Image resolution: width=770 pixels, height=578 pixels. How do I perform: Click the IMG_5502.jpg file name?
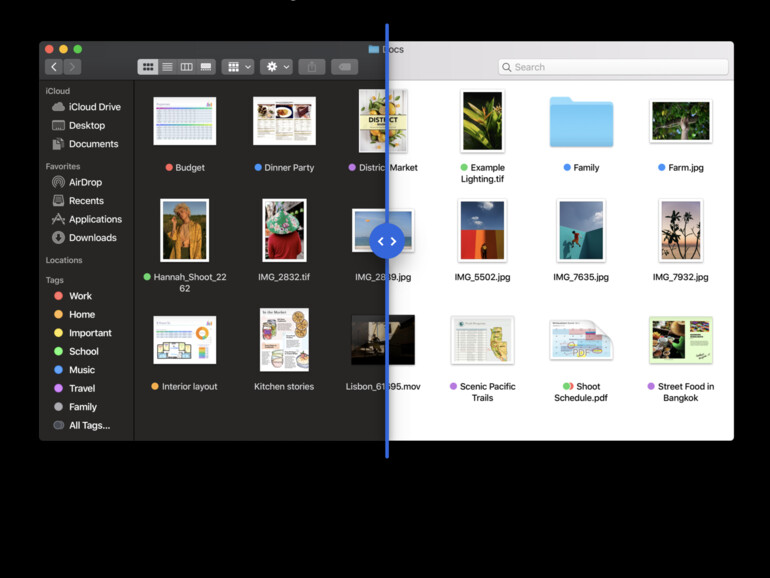pyautogui.click(x=482, y=277)
